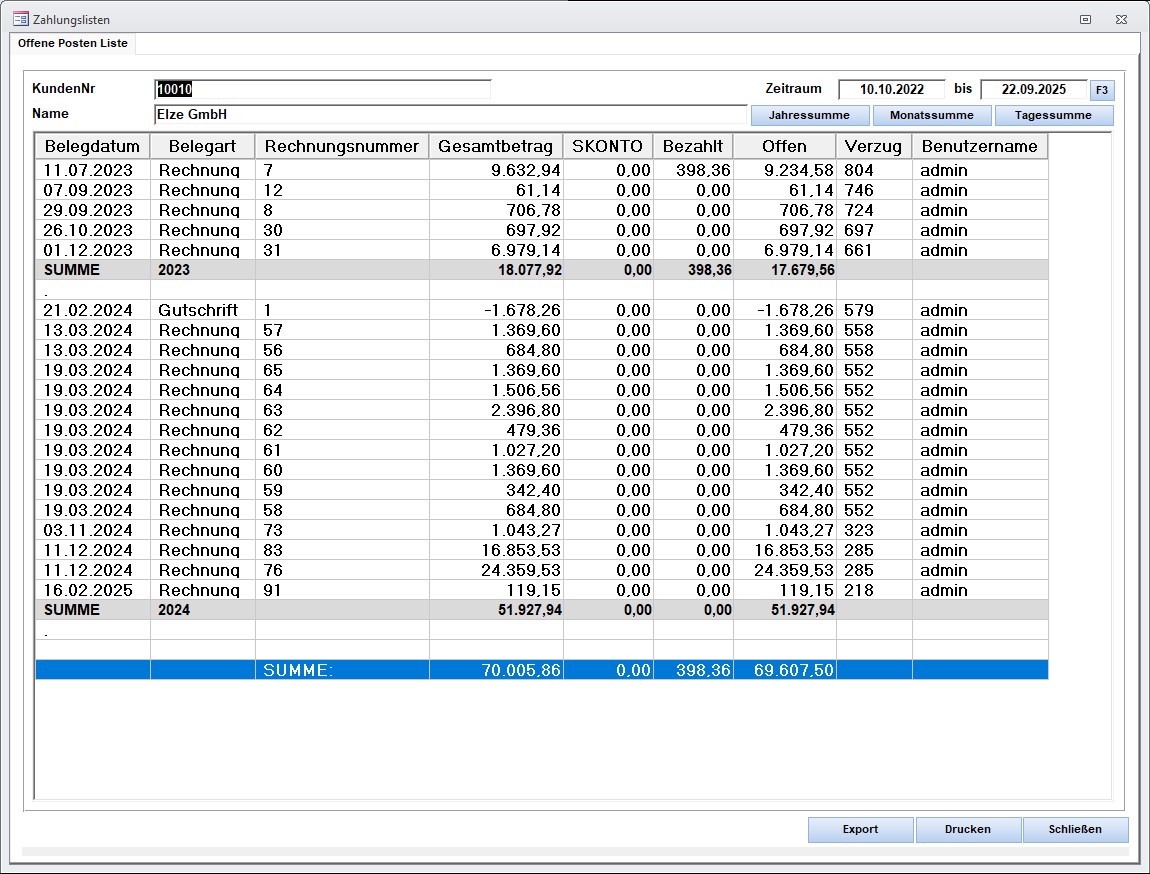Screen dimensions: 1150x874
Task: Print the list with Drucken
Action: click(967, 829)
